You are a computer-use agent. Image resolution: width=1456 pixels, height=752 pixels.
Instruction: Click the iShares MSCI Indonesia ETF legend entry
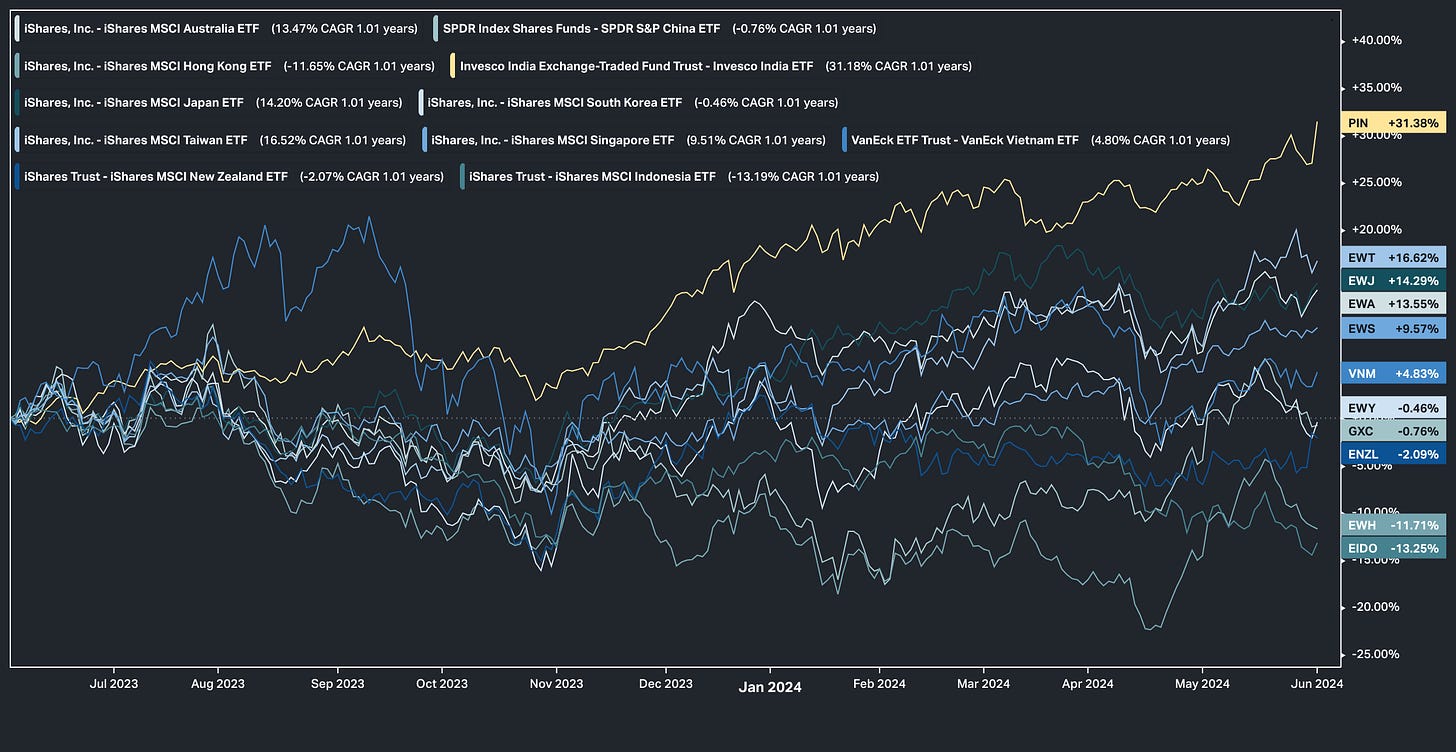(672, 176)
